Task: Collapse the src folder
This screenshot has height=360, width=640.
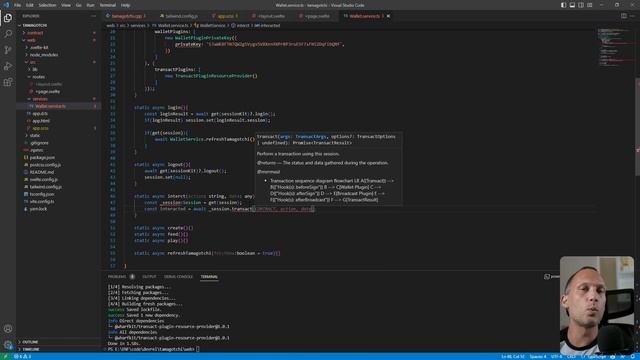Action: tap(58, 62)
